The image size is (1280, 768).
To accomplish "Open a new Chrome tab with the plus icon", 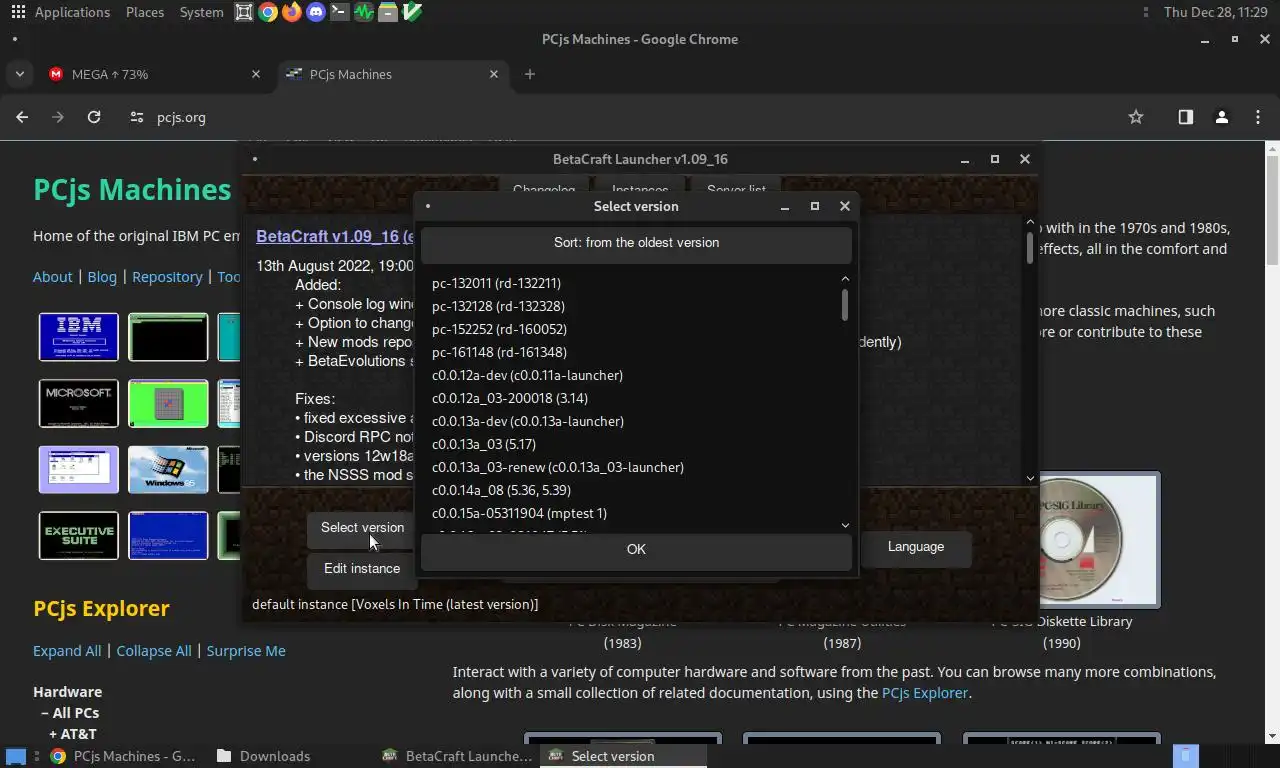I will 530,74.
